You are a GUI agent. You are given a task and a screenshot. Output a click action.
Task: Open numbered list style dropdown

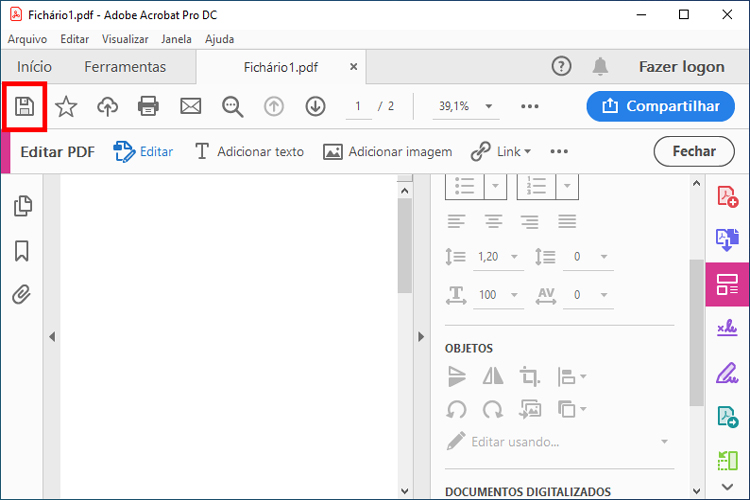pyautogui.click(x=567, y=186)
